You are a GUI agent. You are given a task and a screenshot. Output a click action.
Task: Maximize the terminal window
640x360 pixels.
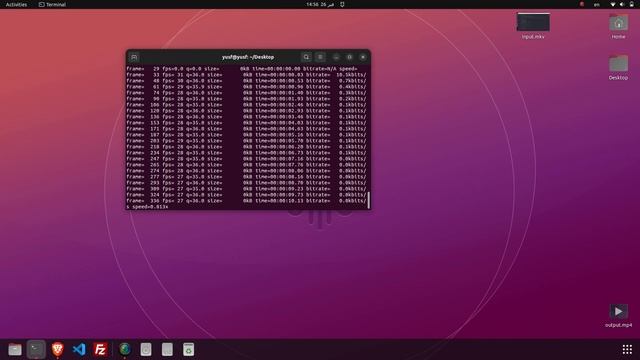click(x=349, y=57)
